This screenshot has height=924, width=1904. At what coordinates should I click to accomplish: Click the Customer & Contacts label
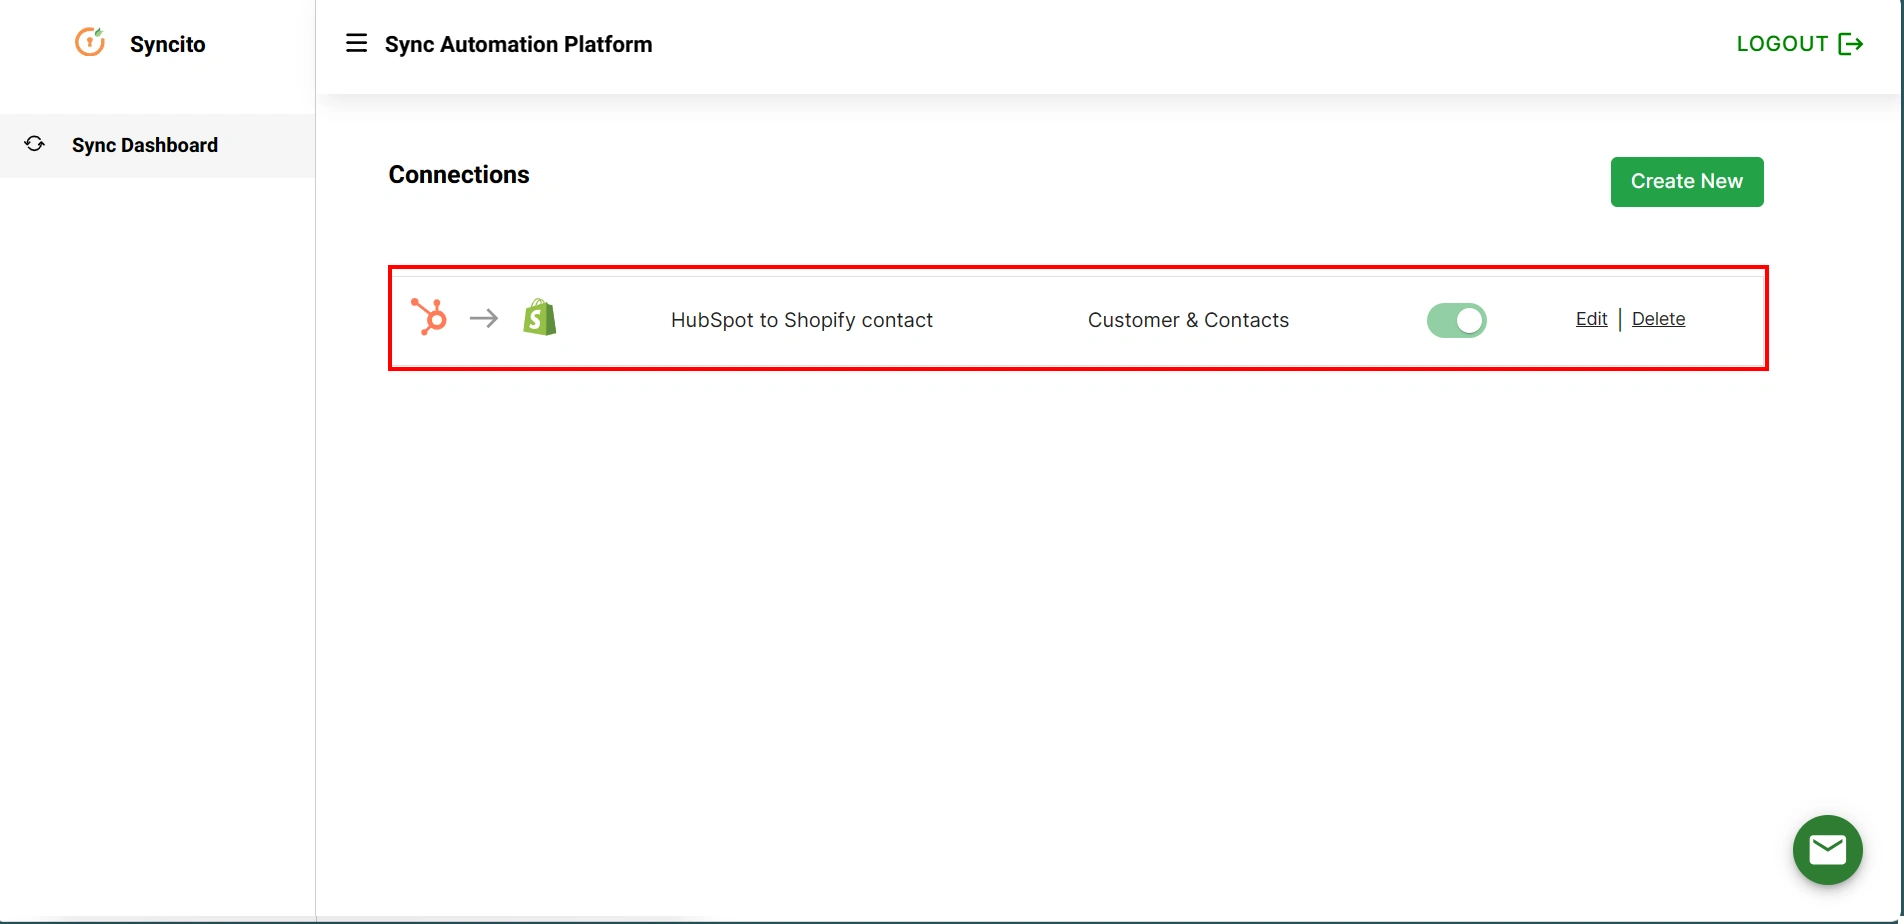pyautogui.click(x=1189, y=319)
